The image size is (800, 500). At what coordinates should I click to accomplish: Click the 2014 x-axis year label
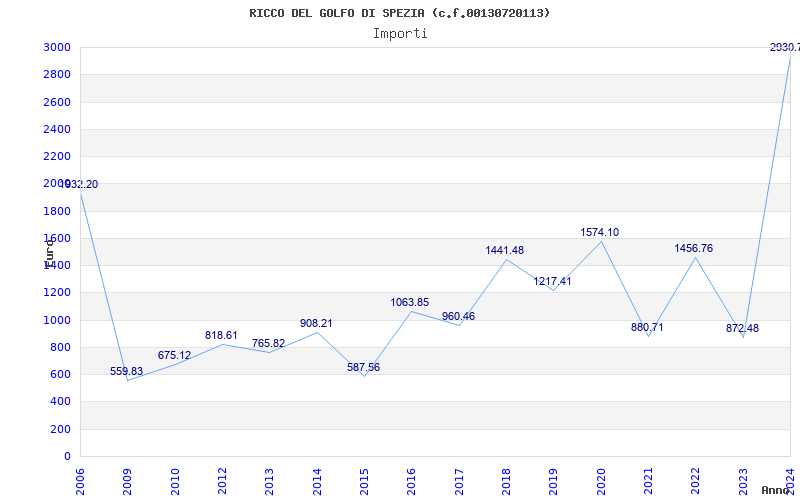[x=317, y=482]
